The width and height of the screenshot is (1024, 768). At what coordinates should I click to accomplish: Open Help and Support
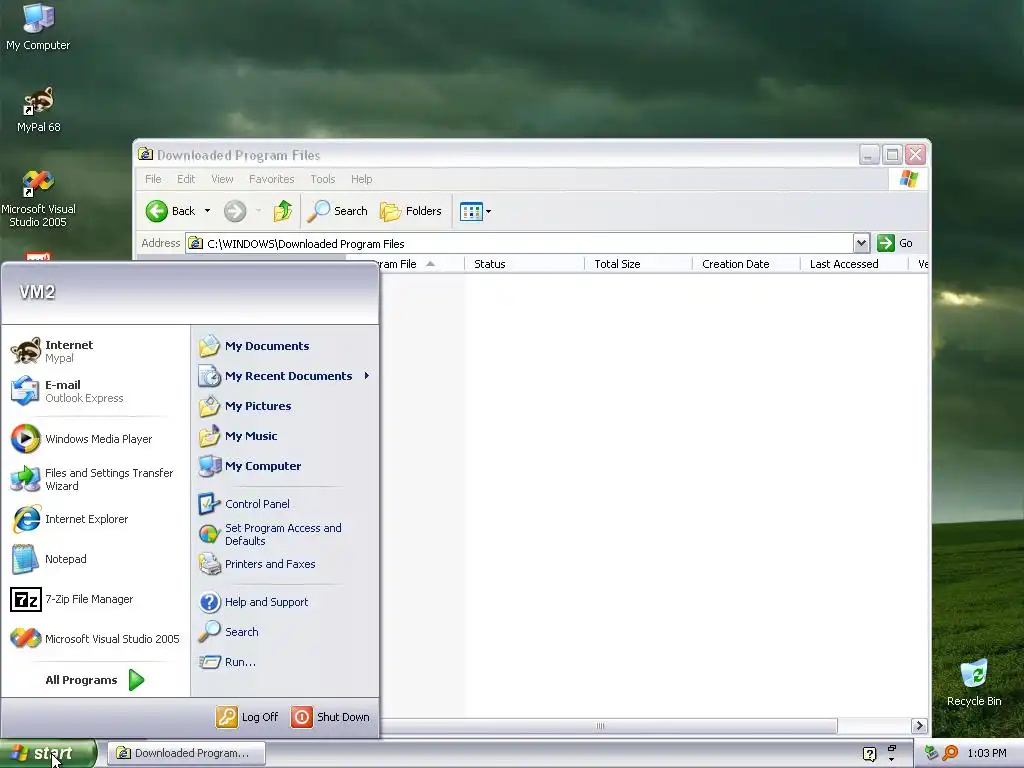point(285,602)
